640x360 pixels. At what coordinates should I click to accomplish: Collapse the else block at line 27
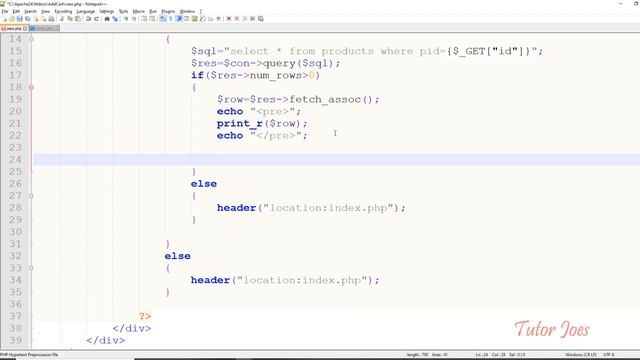pos(31,196)
